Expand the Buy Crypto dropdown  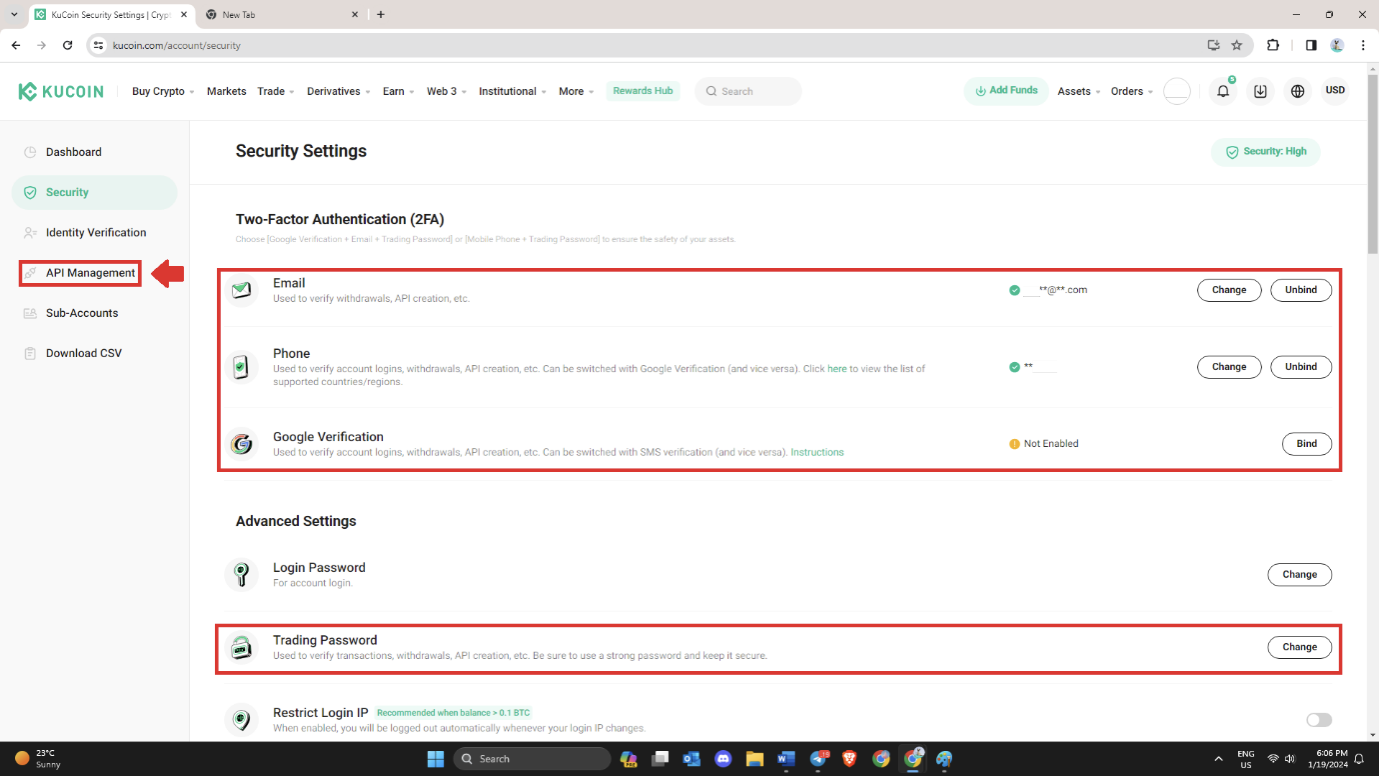pos(163,91)
